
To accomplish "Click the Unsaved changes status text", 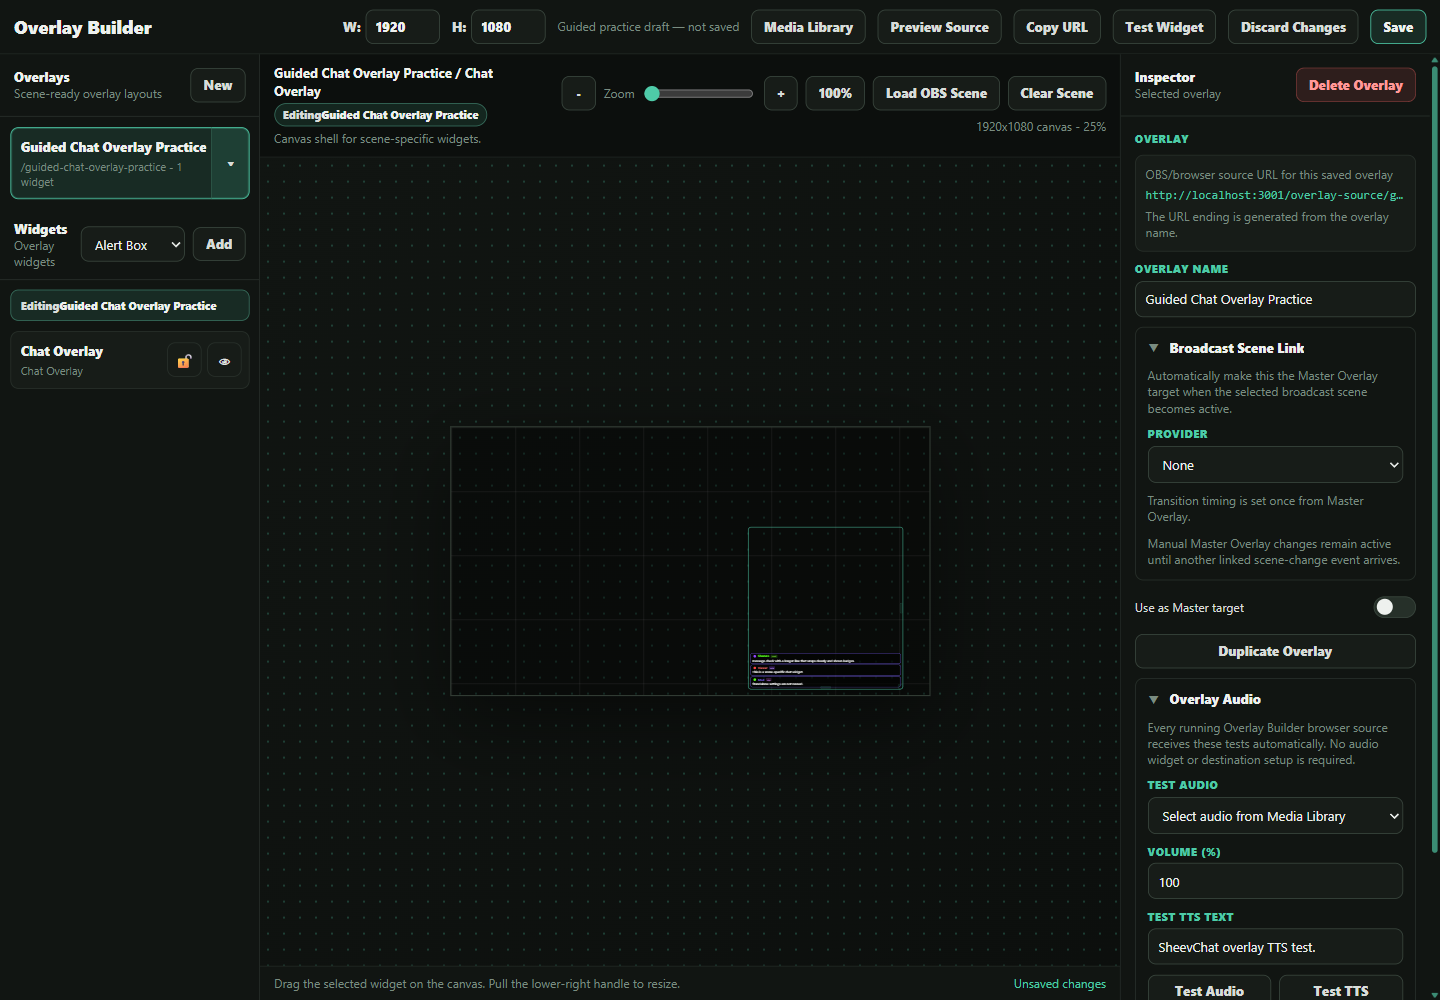I will click(1059, 984).
